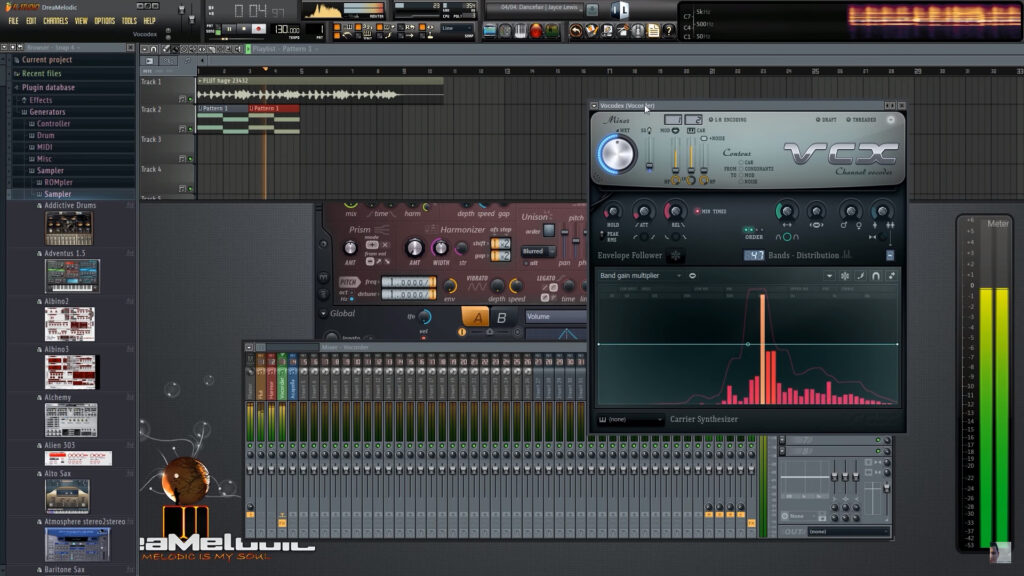This screenshot has width=1024, height=576.
Task: Select the Adventus 1.5 plugin thumbnail
Action: coord(72,276)
